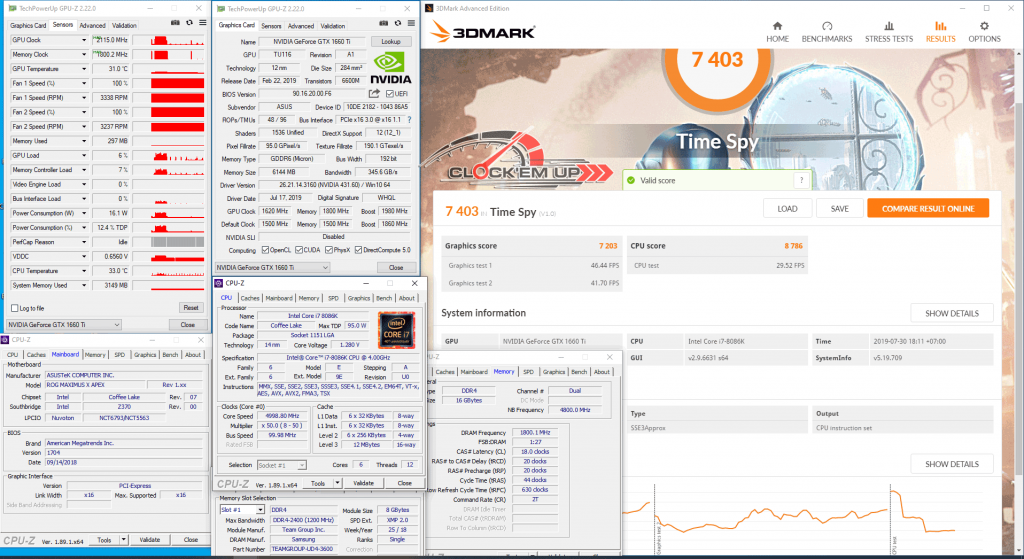The width and height of the screenshot is (1024, 559).
Task: Expand the GPU Clock sensor dropdown arrow
Action: [x=84, y=40]
